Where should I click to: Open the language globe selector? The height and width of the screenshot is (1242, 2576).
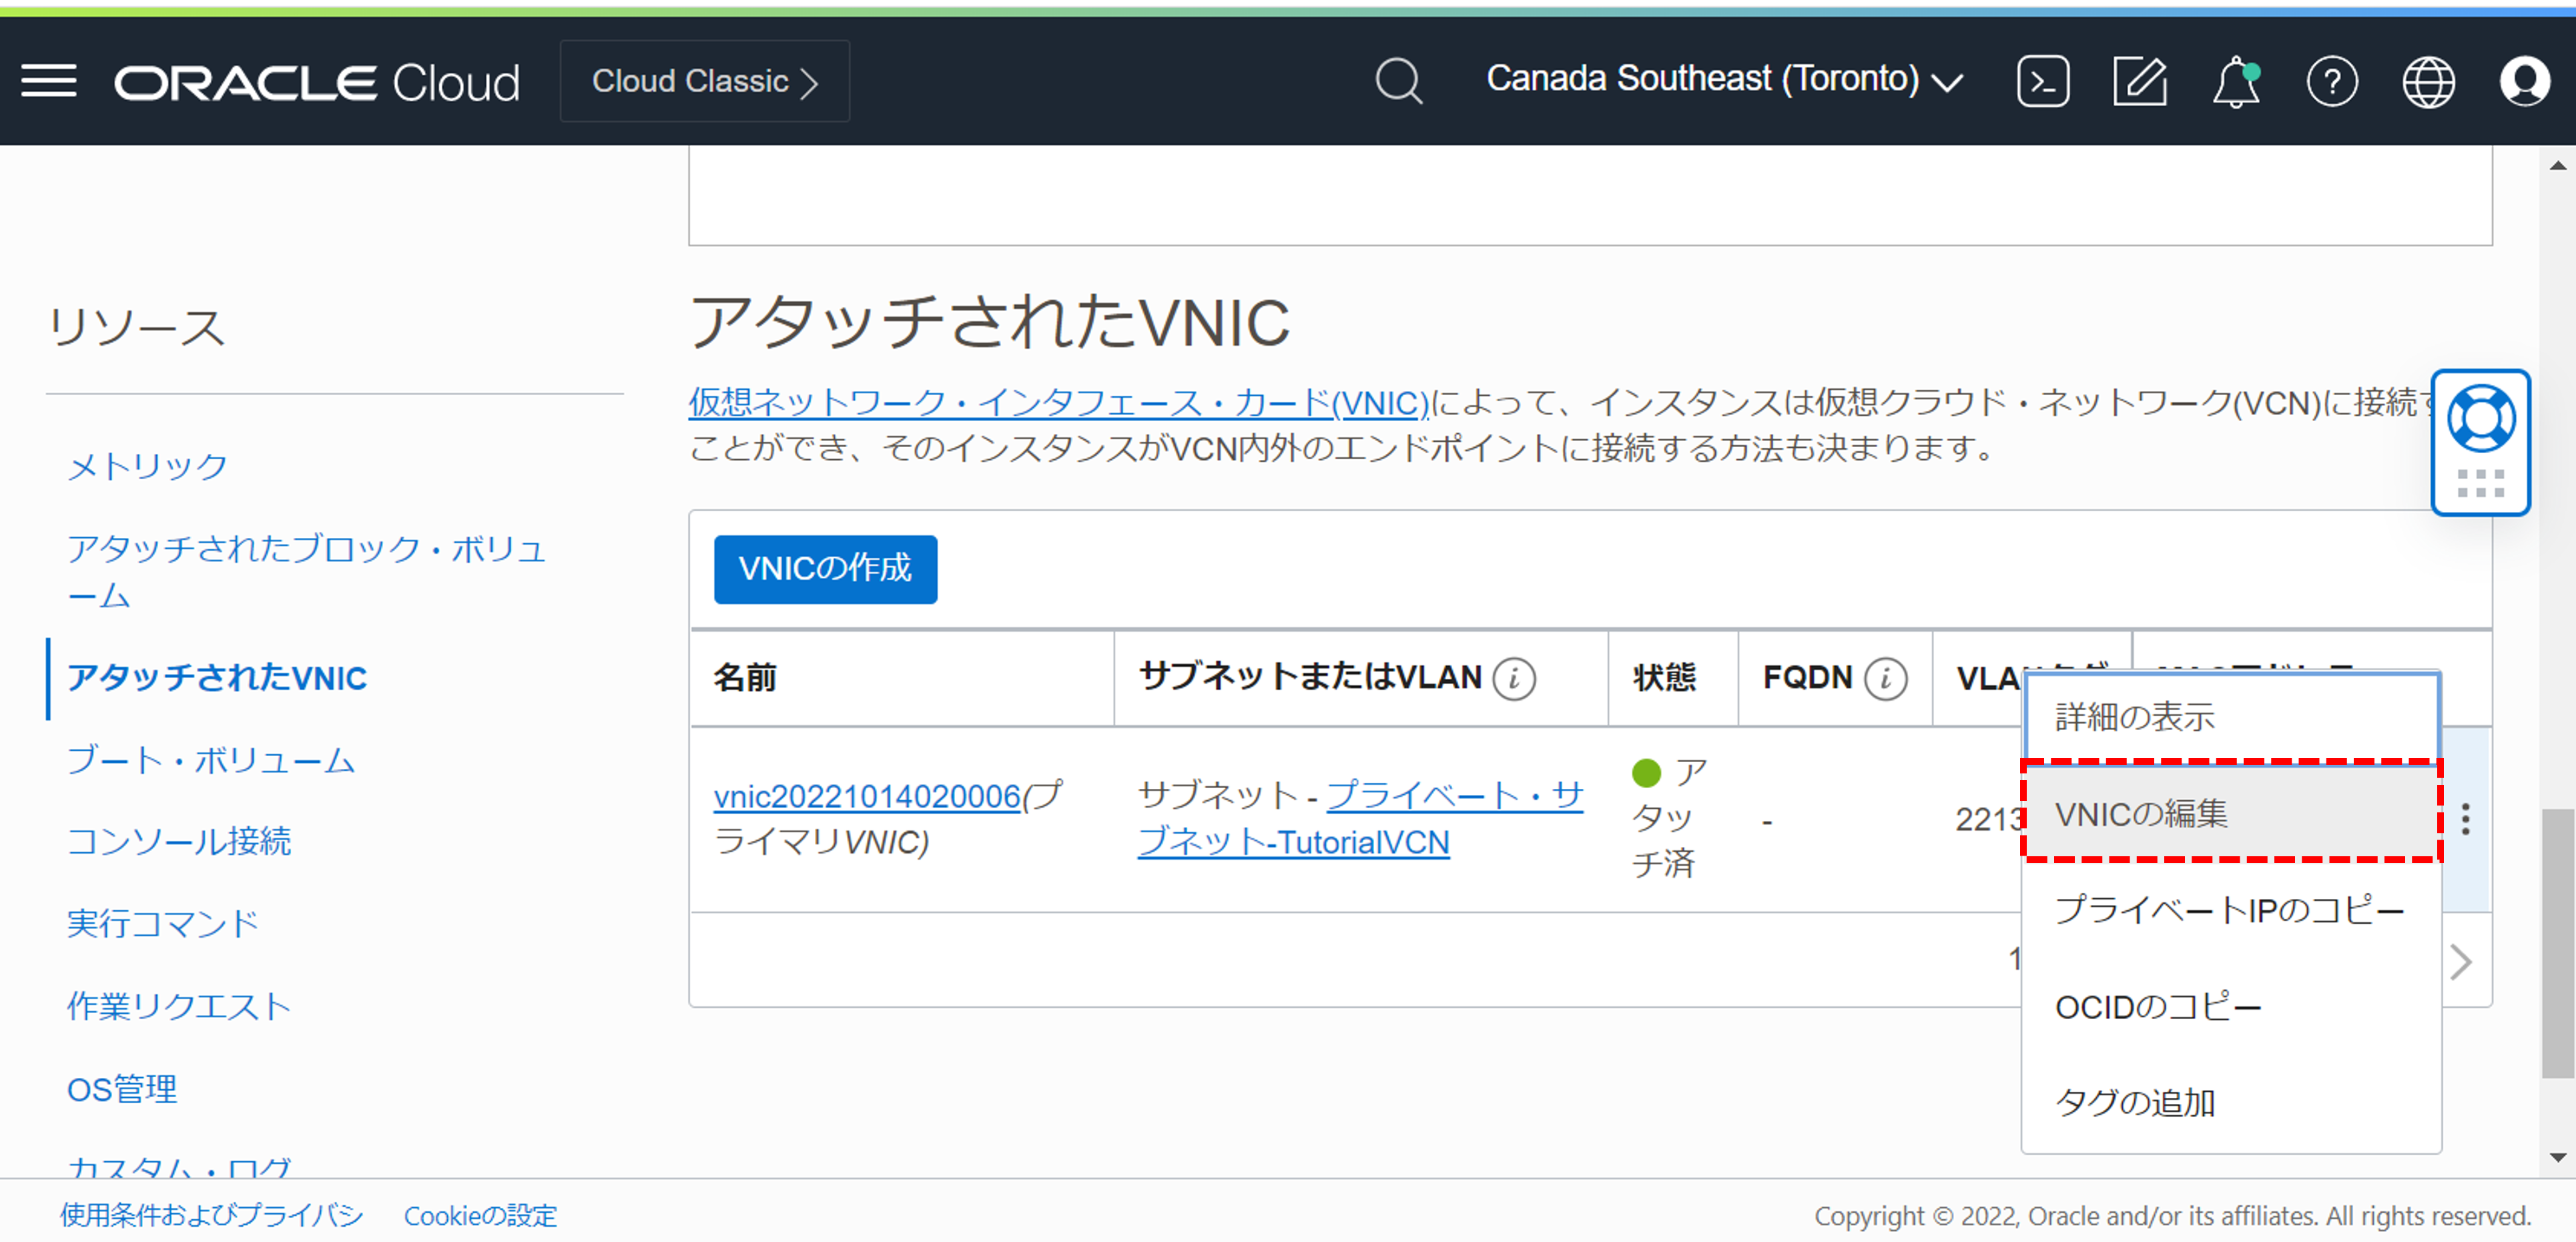click(x=2428, y=81)
